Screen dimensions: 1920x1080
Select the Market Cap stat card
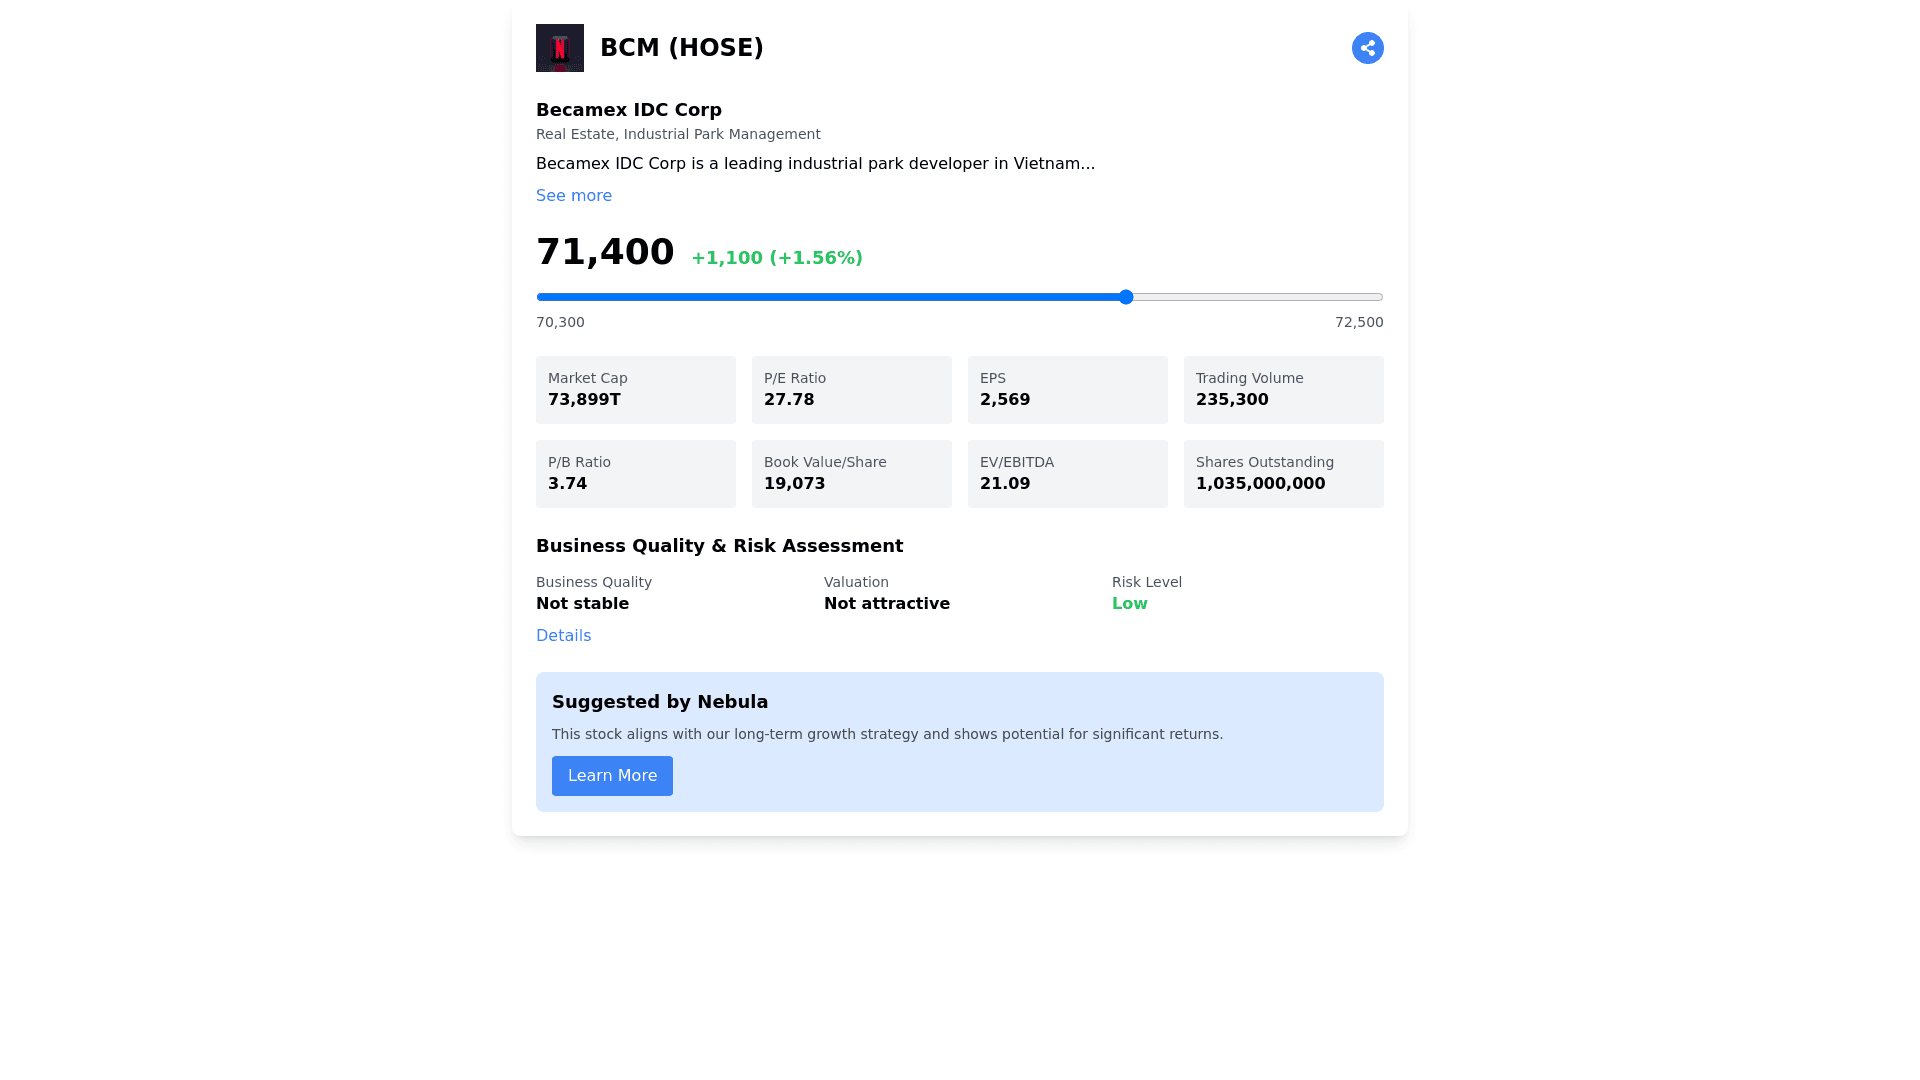tap(636, 390)
